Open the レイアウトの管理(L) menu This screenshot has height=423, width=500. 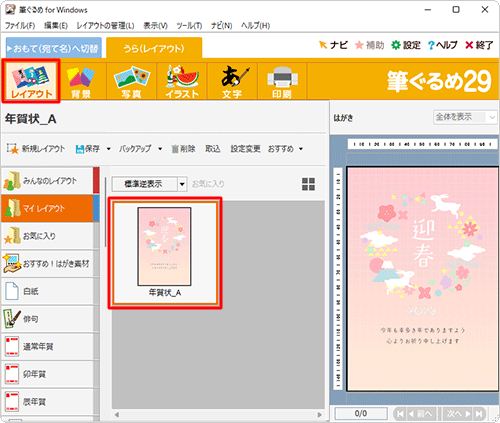point(105,26)
